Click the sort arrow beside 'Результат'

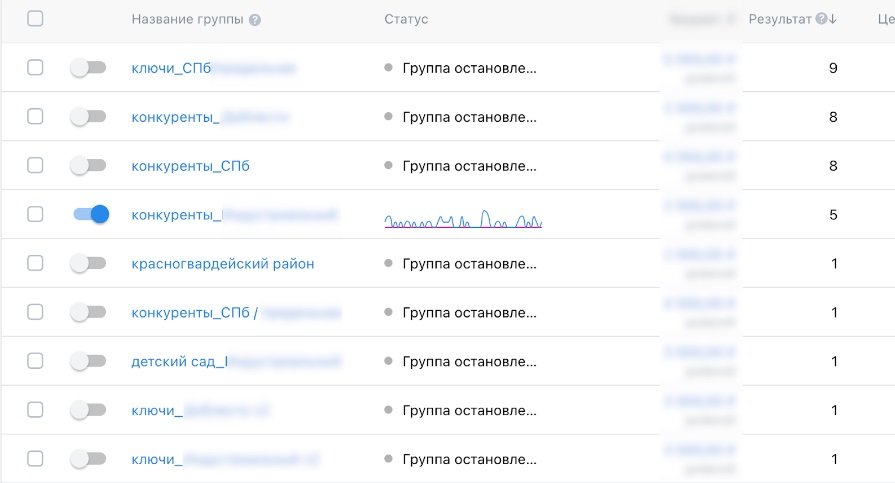(833, 19)
